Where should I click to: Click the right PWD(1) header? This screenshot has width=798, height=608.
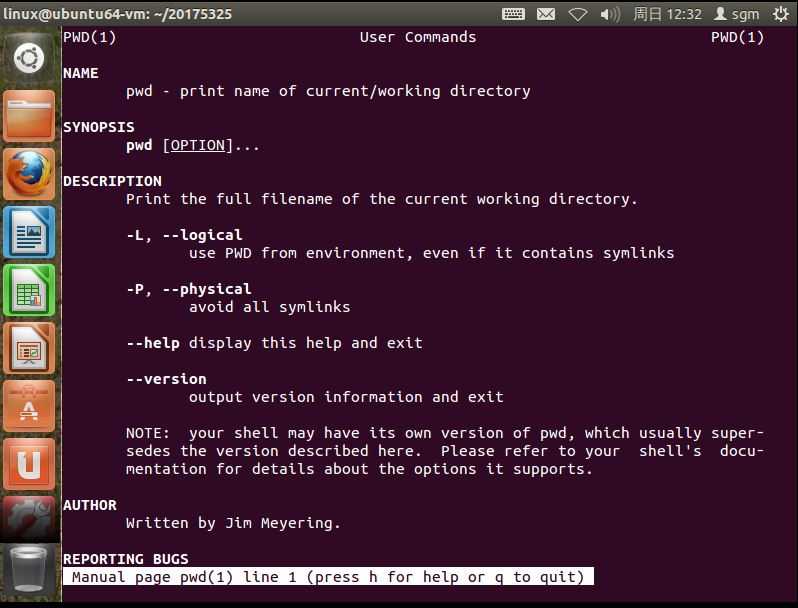tap(737, 37)
